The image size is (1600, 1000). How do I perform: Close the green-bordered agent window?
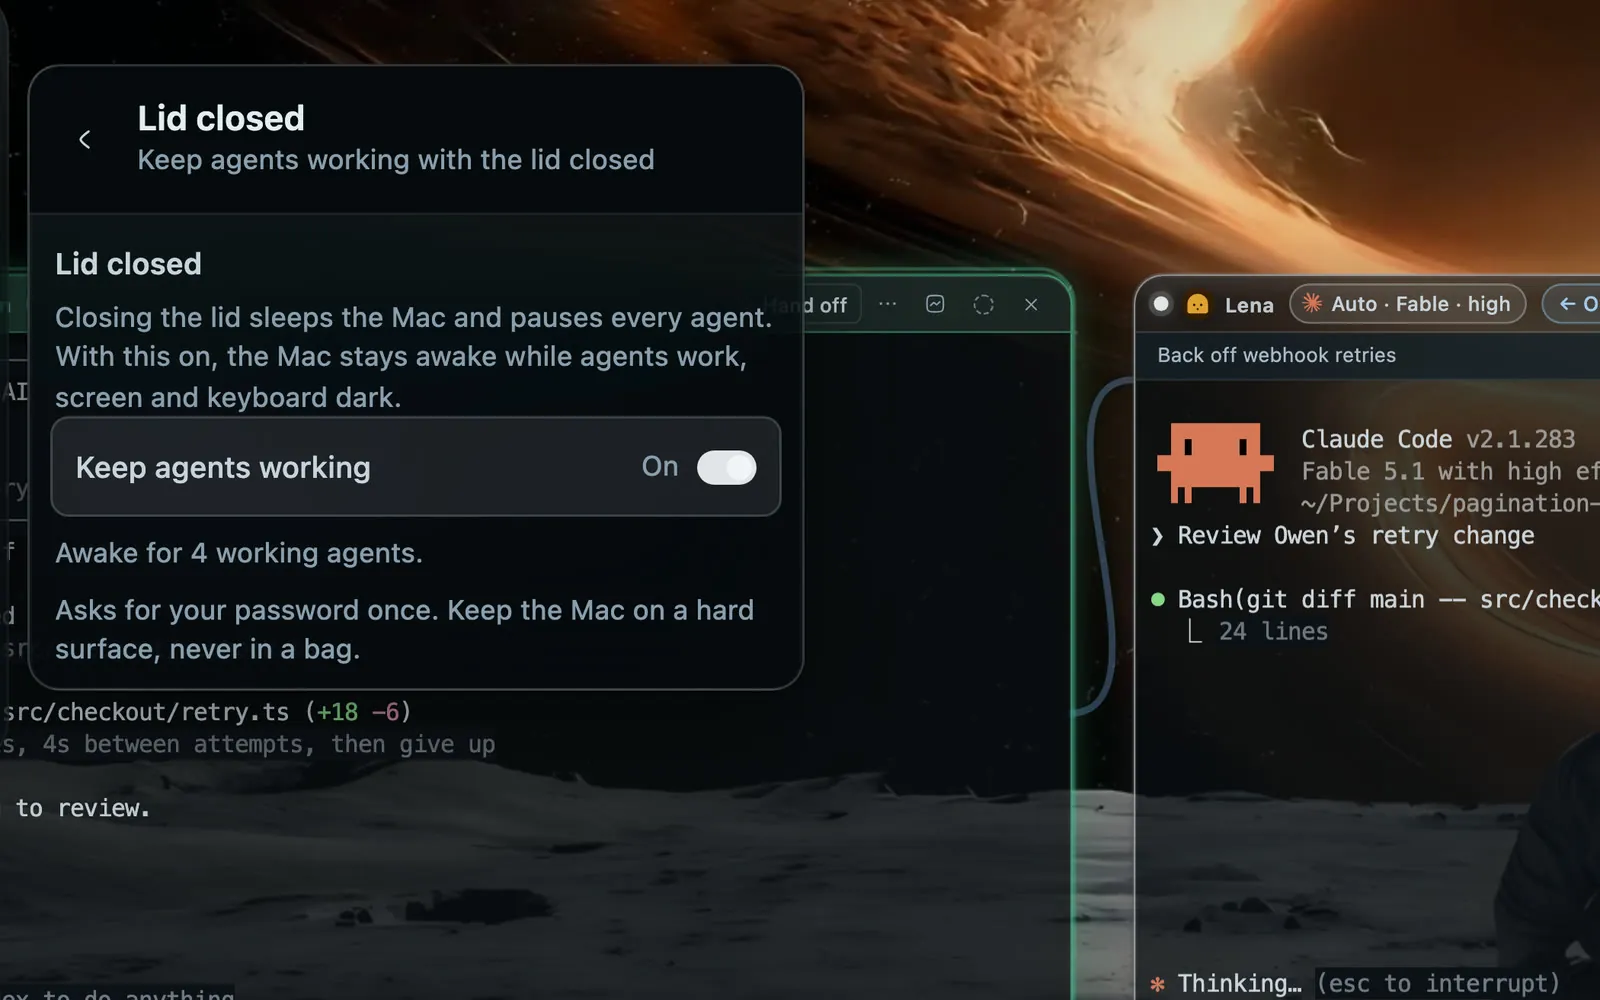click(x=1031, y=304)
